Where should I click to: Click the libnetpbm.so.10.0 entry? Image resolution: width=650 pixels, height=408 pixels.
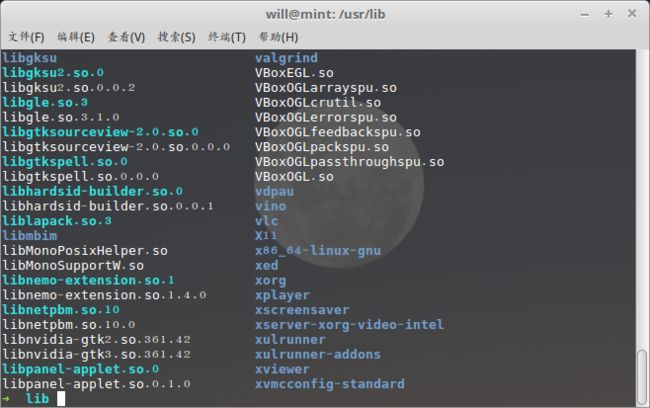coord(69,325)
